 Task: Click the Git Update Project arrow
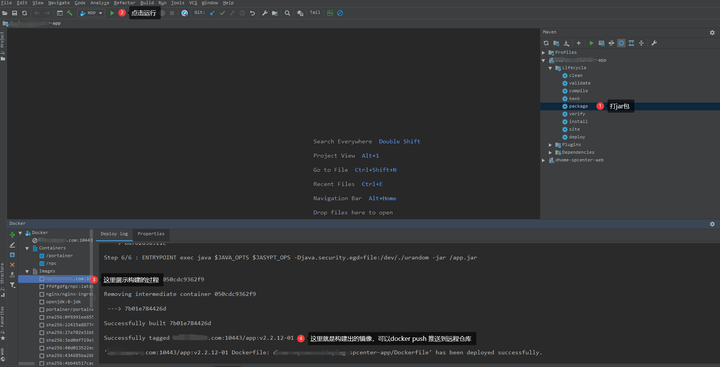pos(212,13)
